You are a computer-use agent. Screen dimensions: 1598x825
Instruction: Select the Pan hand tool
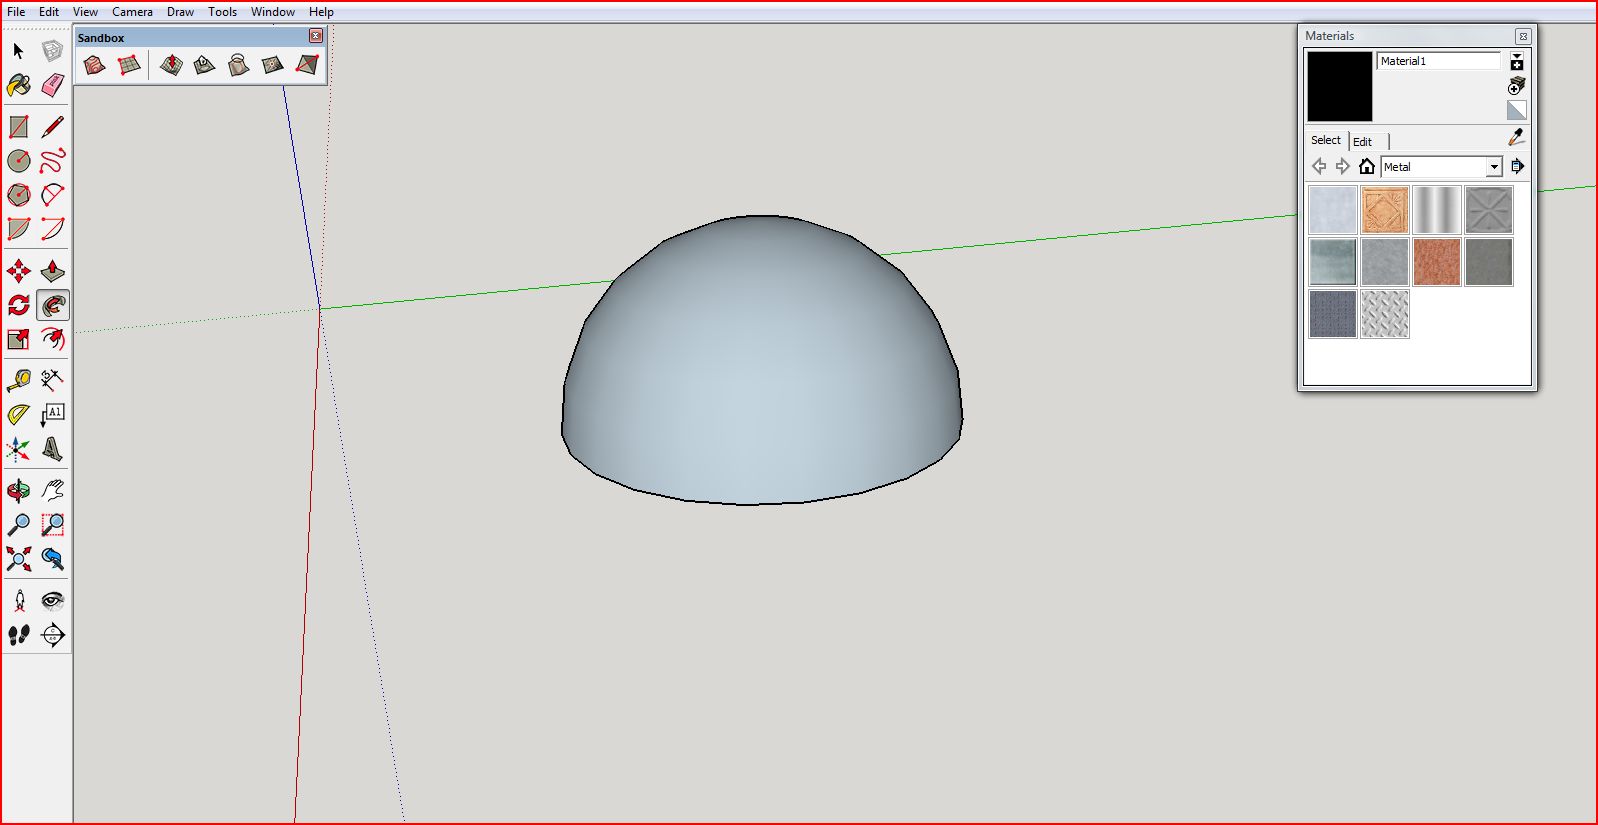[x=52, y=490]
